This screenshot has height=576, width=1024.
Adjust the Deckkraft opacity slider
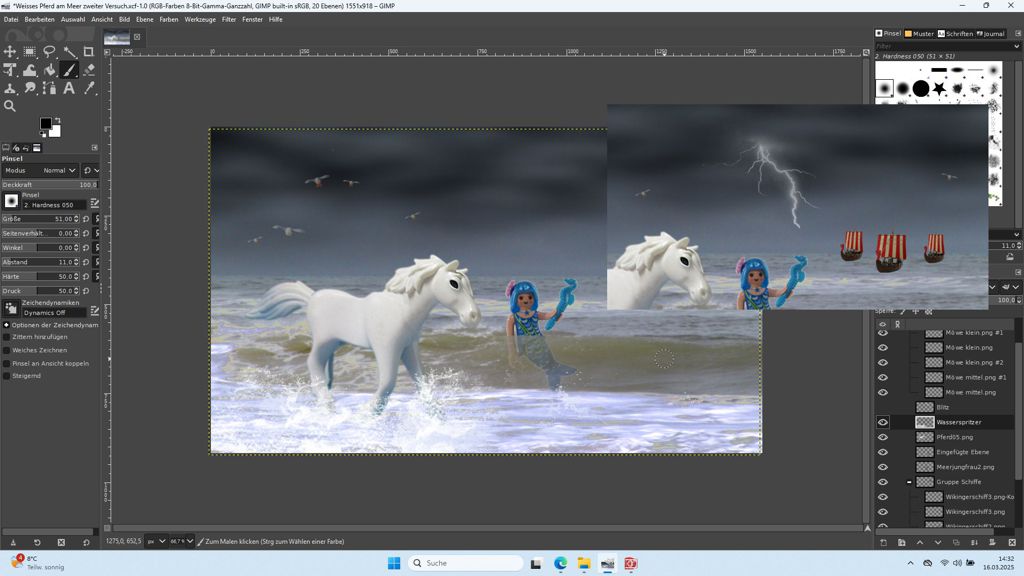50,185
